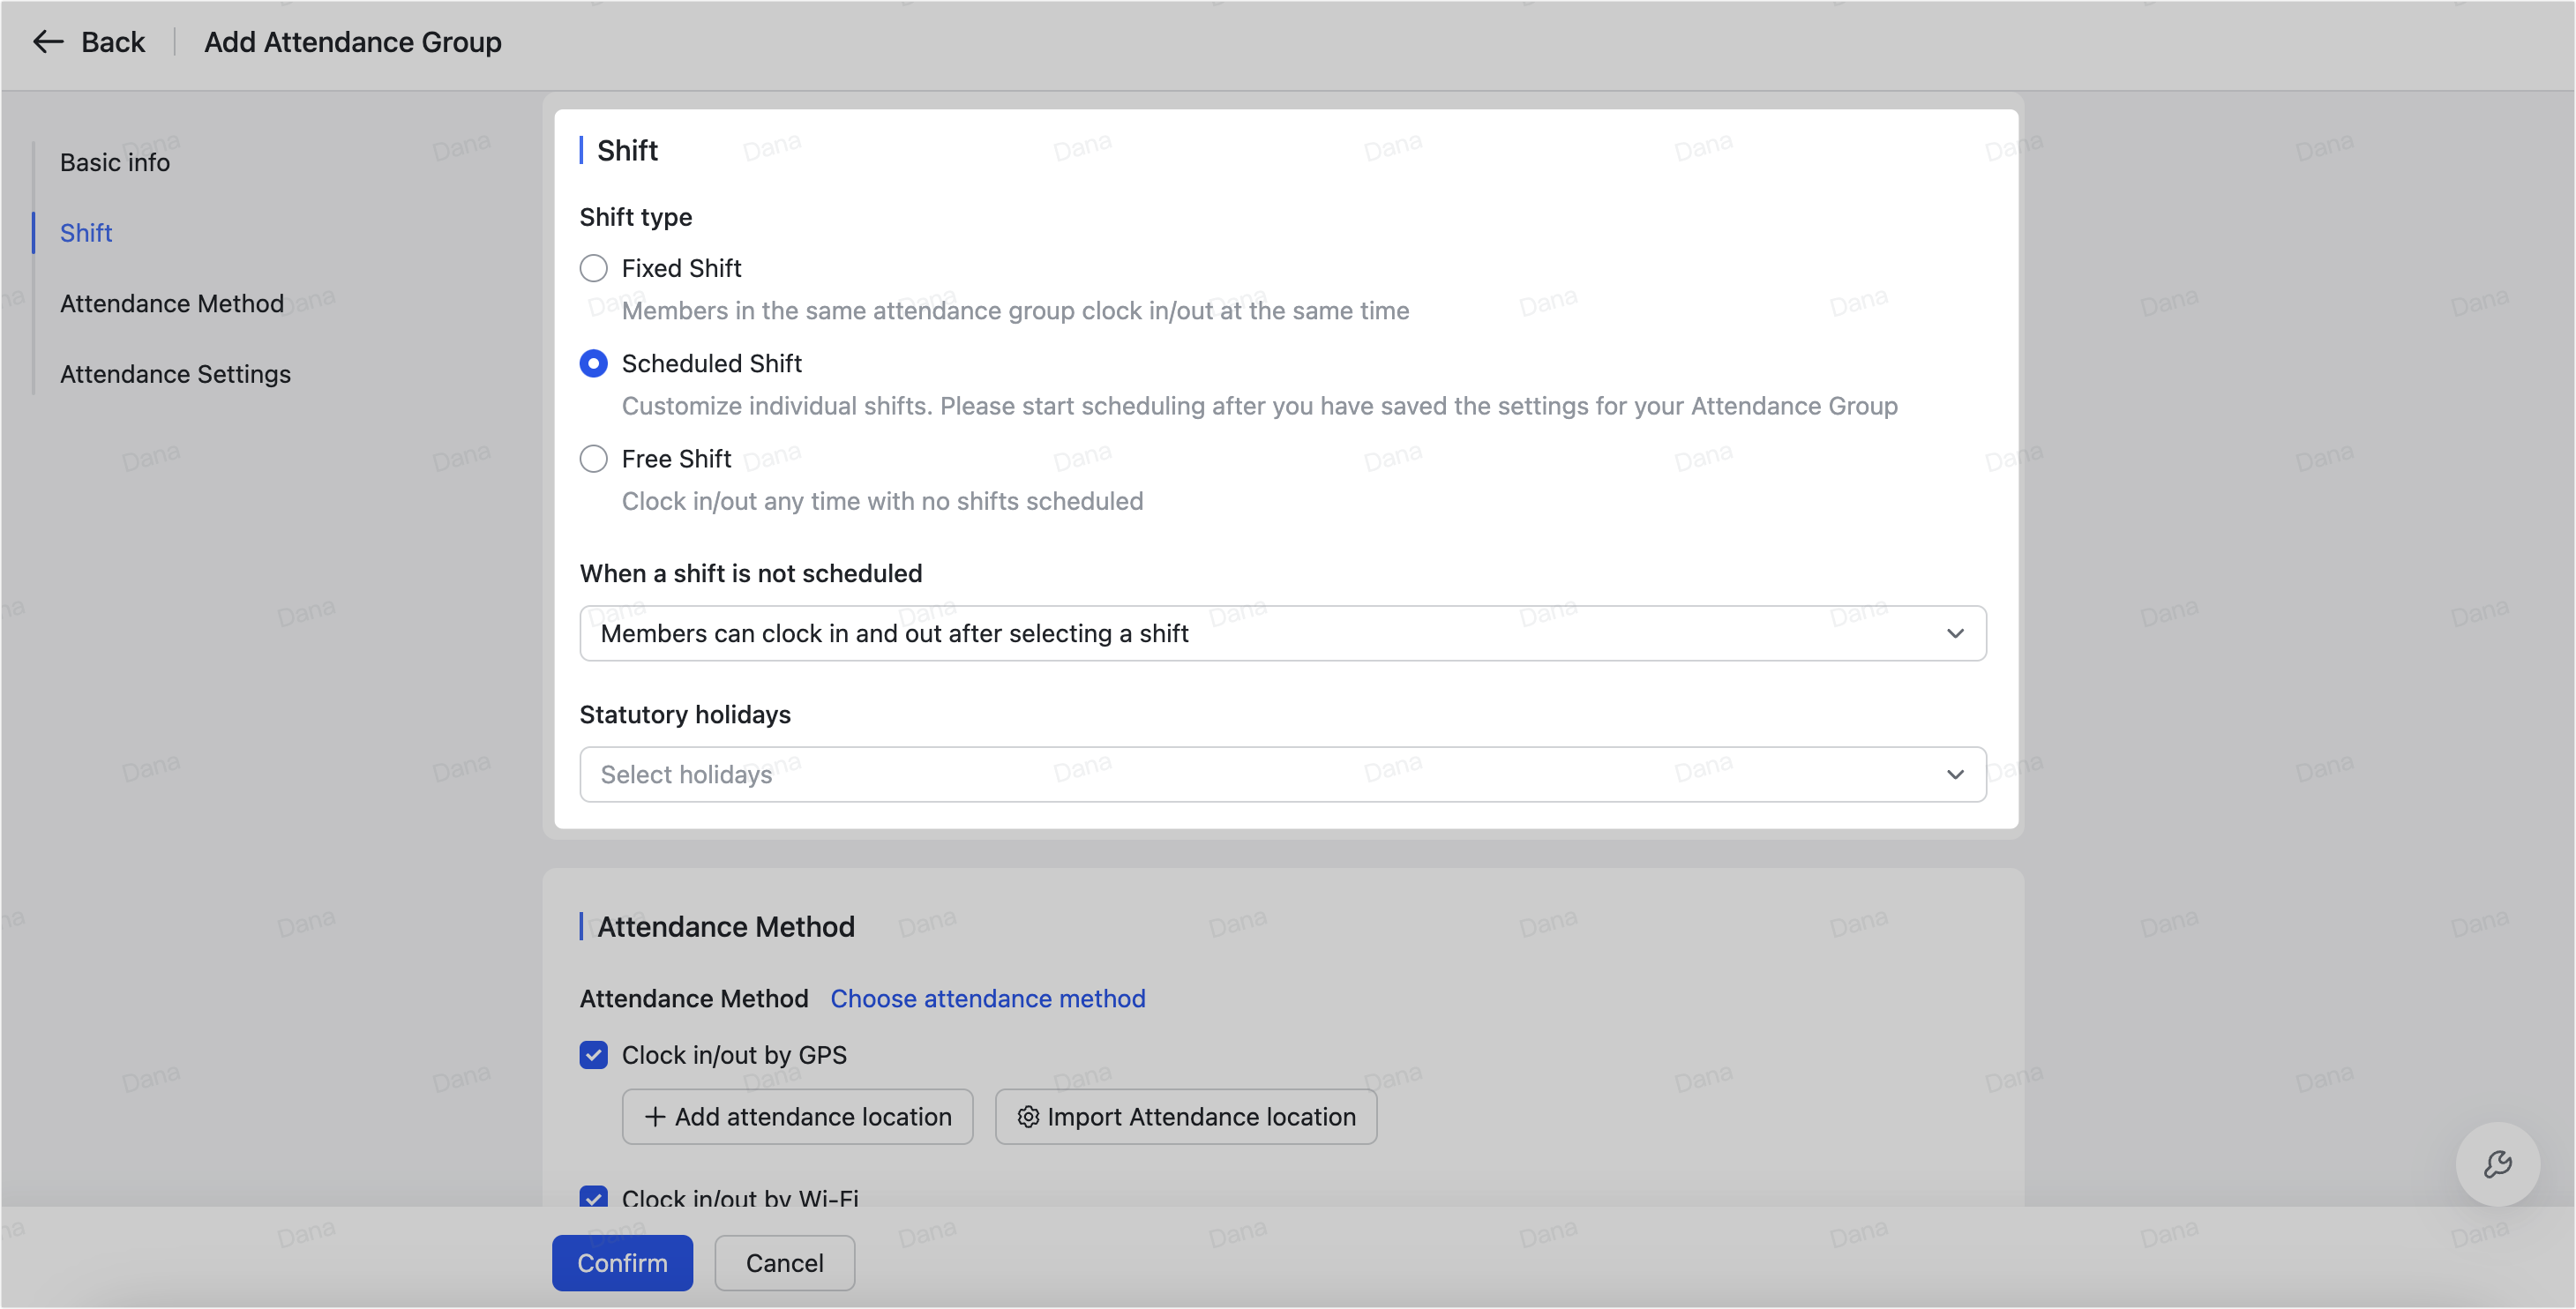
Task: Expand the Statutory holidays dropdown
Action: (x=1282, y=775)
